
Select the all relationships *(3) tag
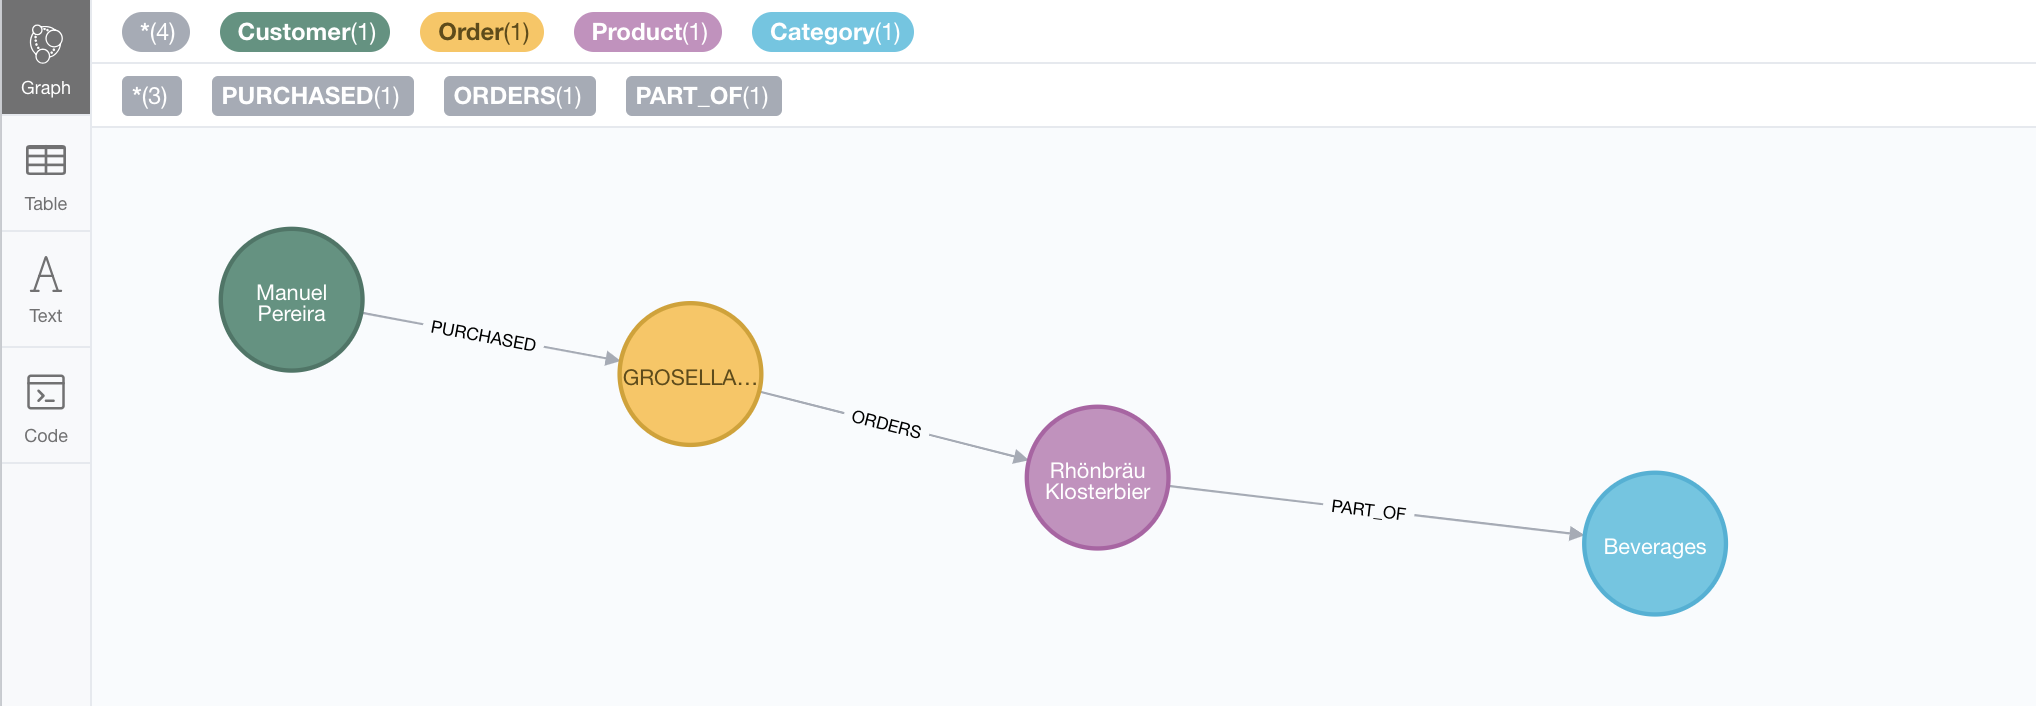click(x=152, y=96)
